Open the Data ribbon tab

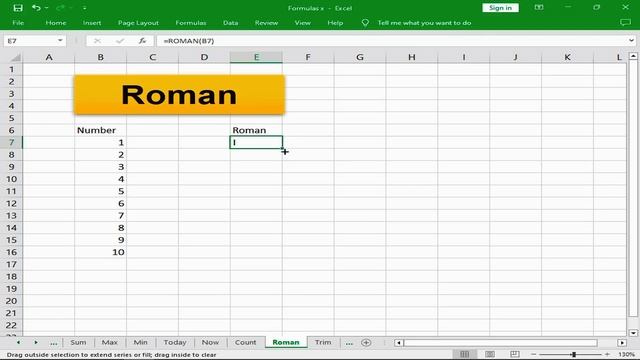click(231, 23)
